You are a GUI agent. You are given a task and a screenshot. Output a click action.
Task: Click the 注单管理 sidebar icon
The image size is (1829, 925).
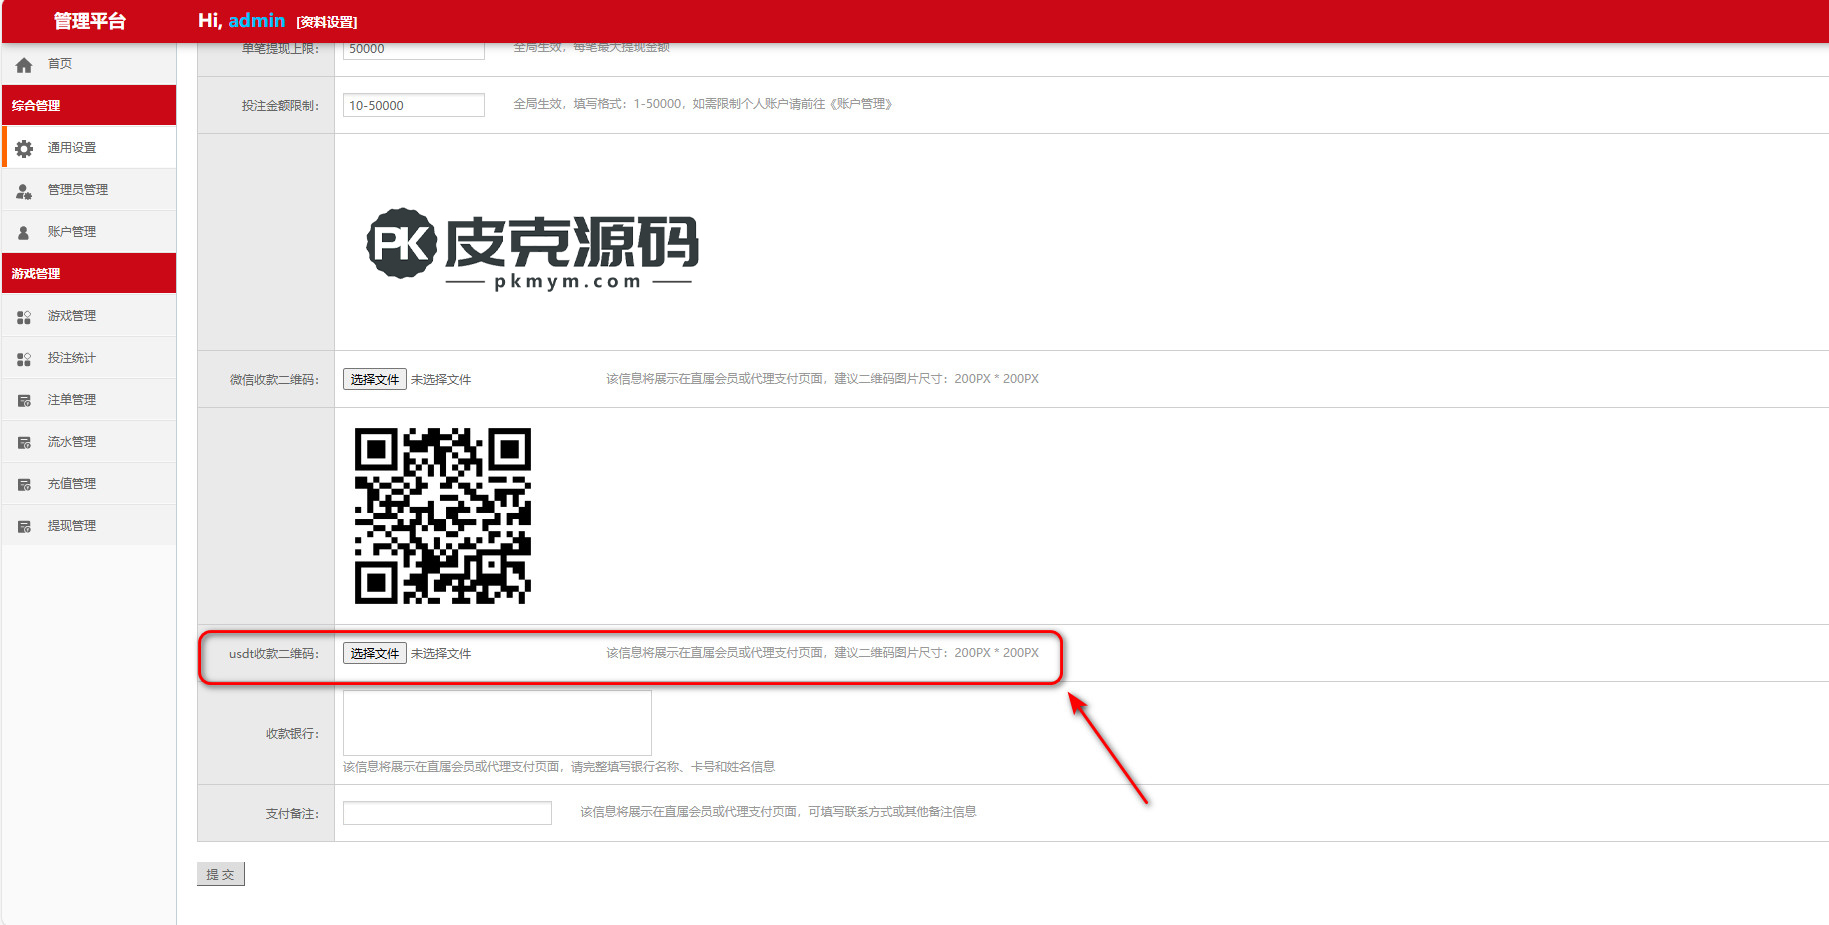[x=24, y=401]
